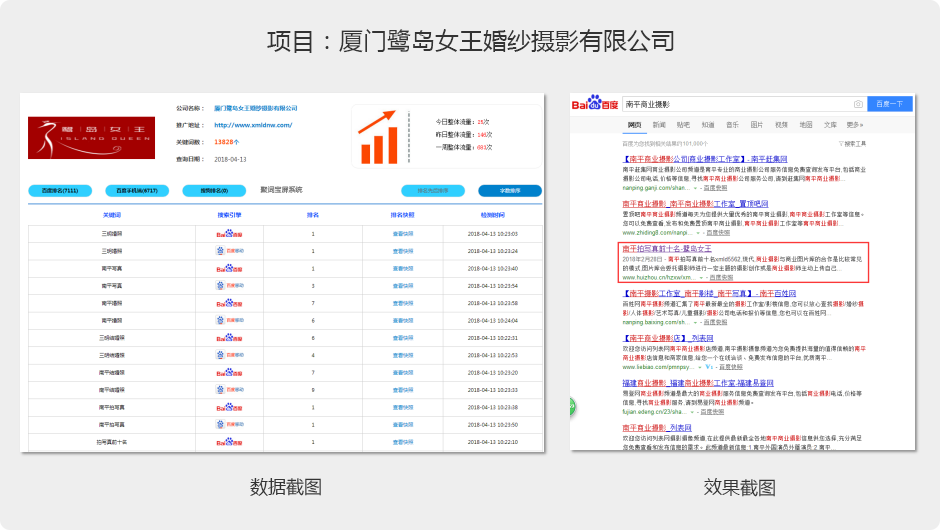This screenshot has height=530, width=940.
Task: Click Baidu mobile logo in the 10:23:54 row
Action: point(230,285)
